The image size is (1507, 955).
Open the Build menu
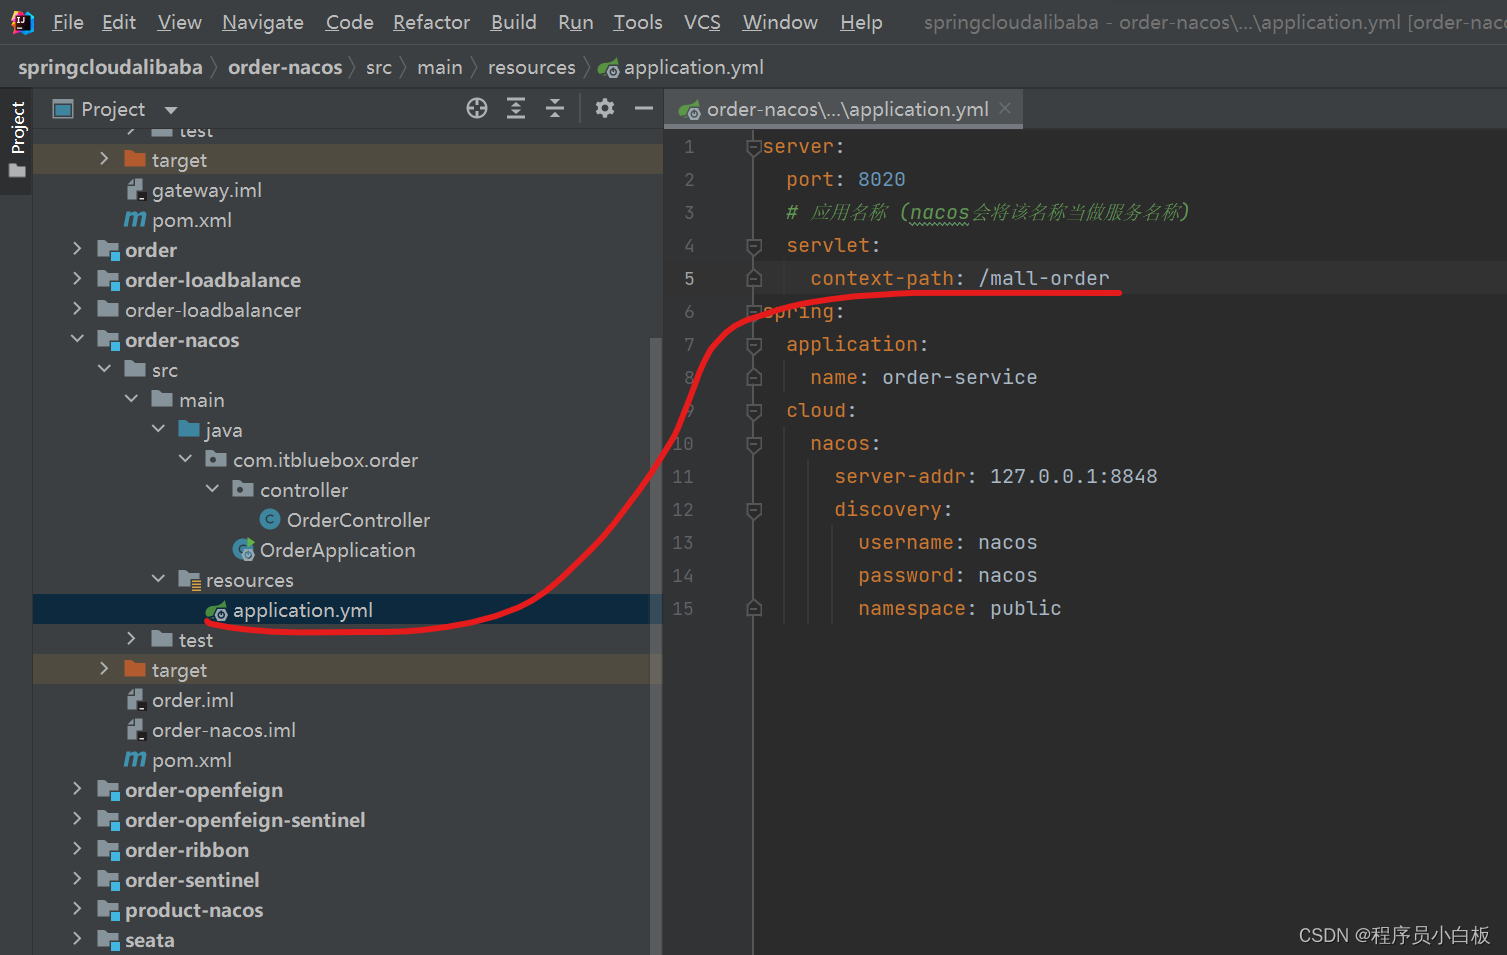pos(514,22)
